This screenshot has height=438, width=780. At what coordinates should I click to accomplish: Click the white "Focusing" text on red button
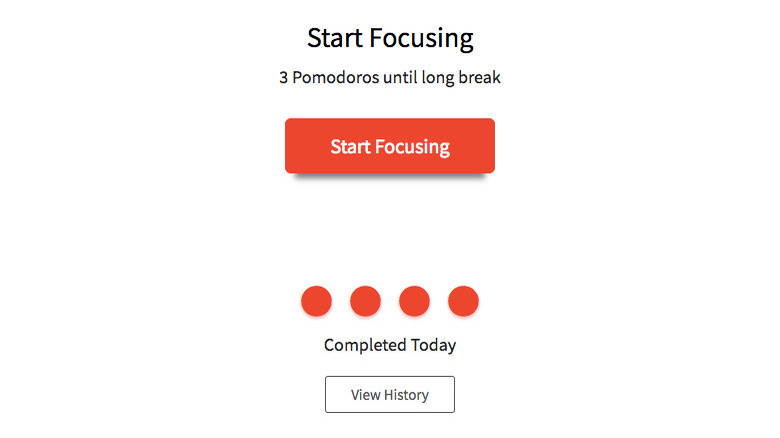click(412, 147)
